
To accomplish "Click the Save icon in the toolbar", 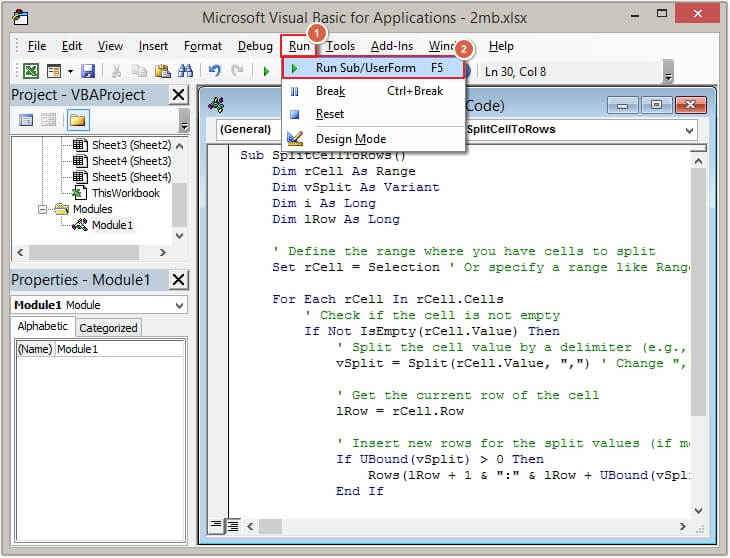I will [x=88, y=71].
